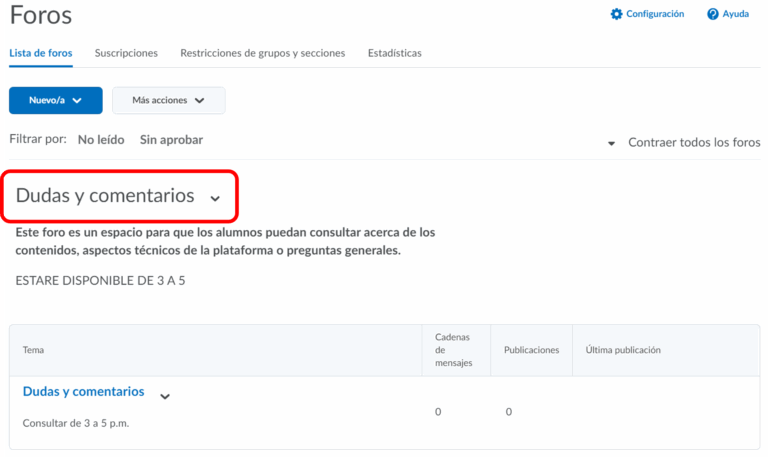Screen dimensions: 768x457
Task: Open the Configuración link
Action: click(x=655, y=14)
